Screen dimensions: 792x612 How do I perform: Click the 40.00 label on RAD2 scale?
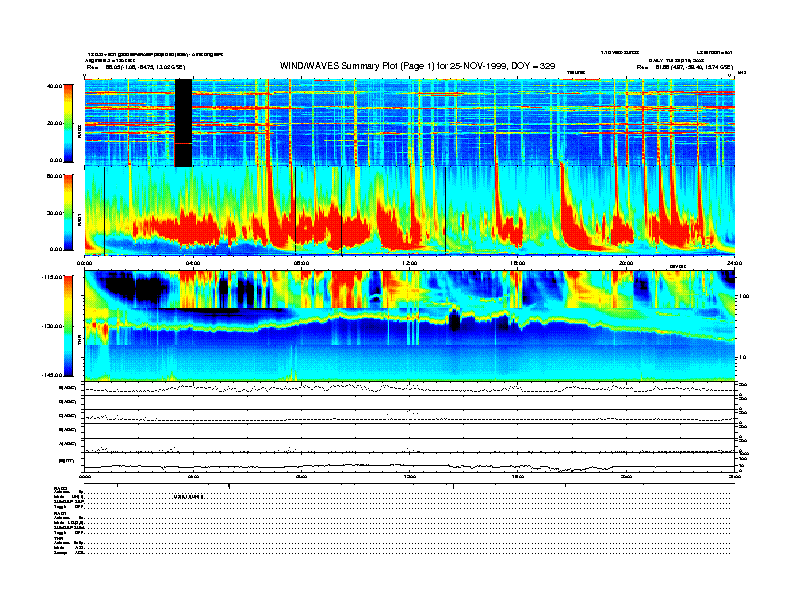pyautogui.click(x=55, y=86)
